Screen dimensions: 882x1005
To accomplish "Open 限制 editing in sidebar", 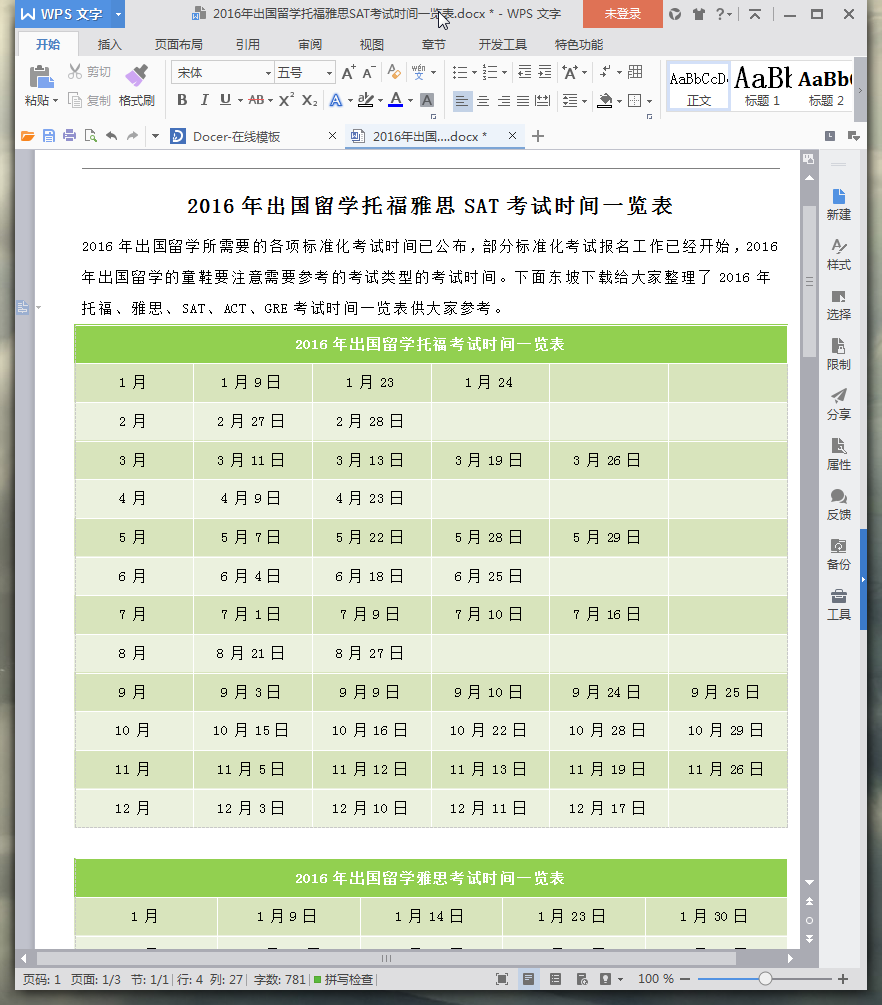I will 838,355.
